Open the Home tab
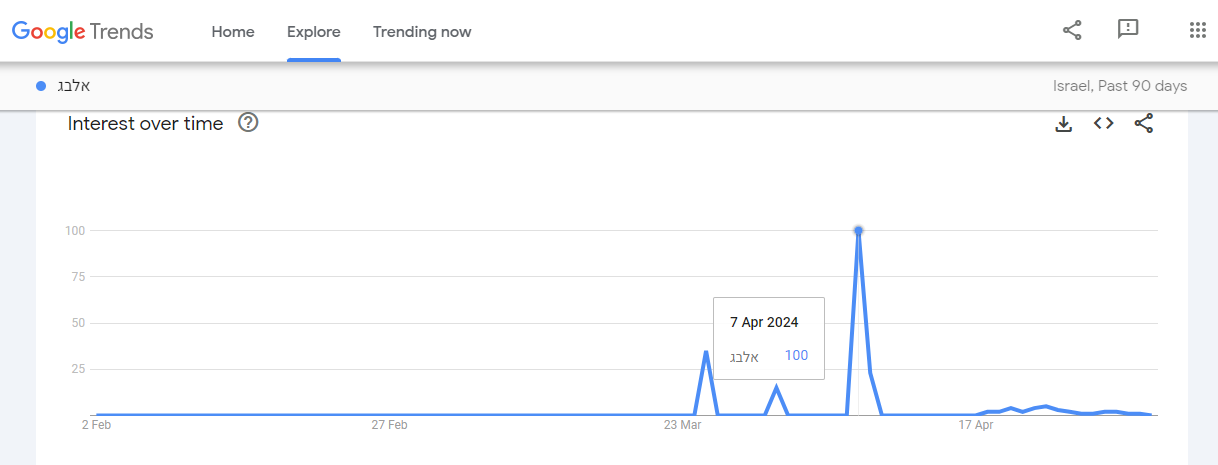This screenshot has height=465, width=1218. [x=233, y=32]
